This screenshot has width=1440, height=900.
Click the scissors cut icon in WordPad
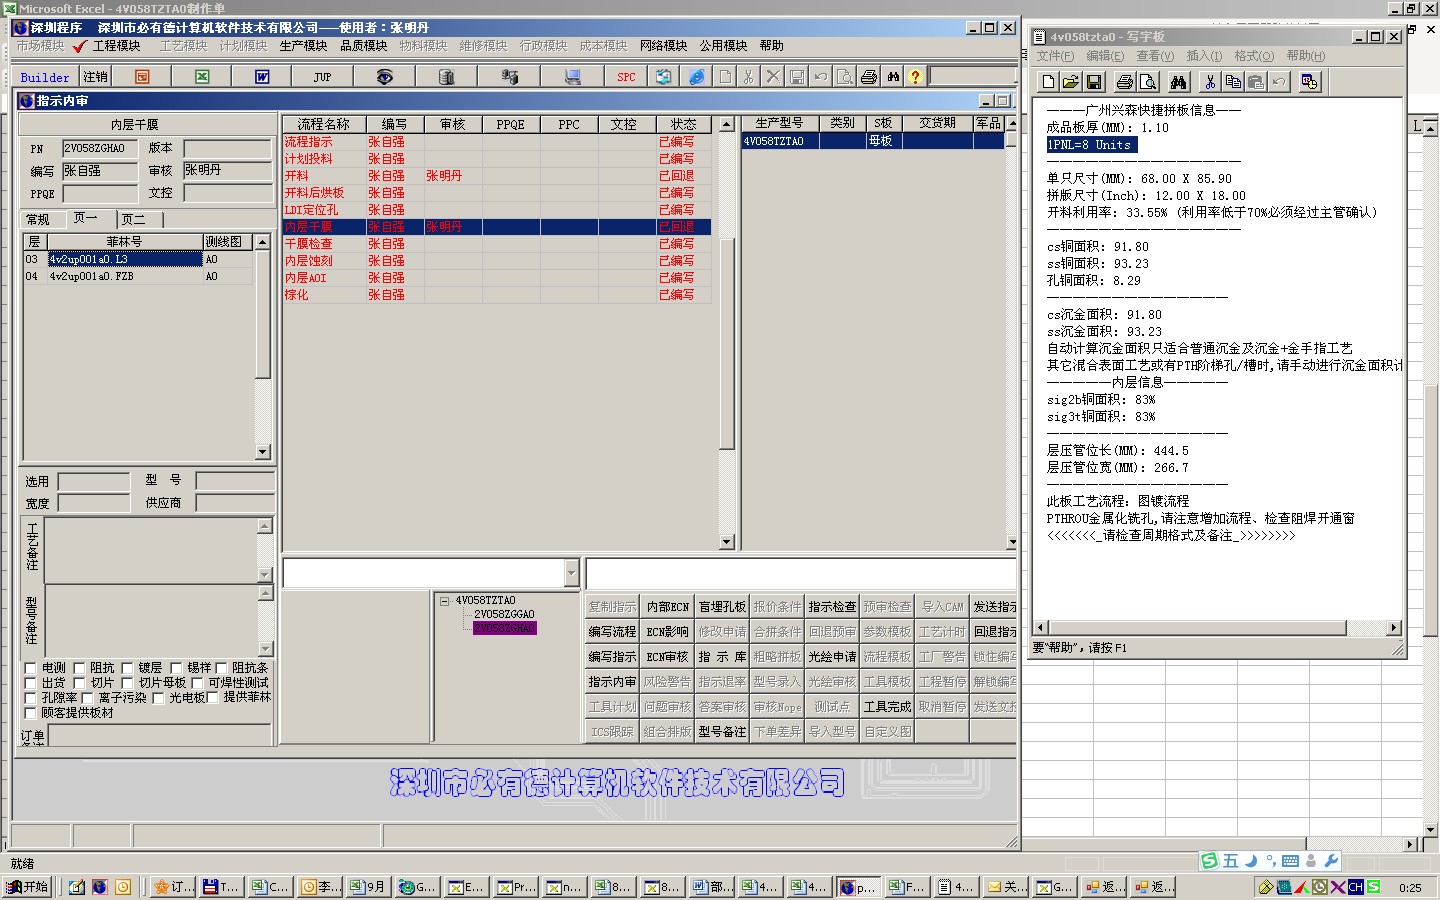[1210, 82]
